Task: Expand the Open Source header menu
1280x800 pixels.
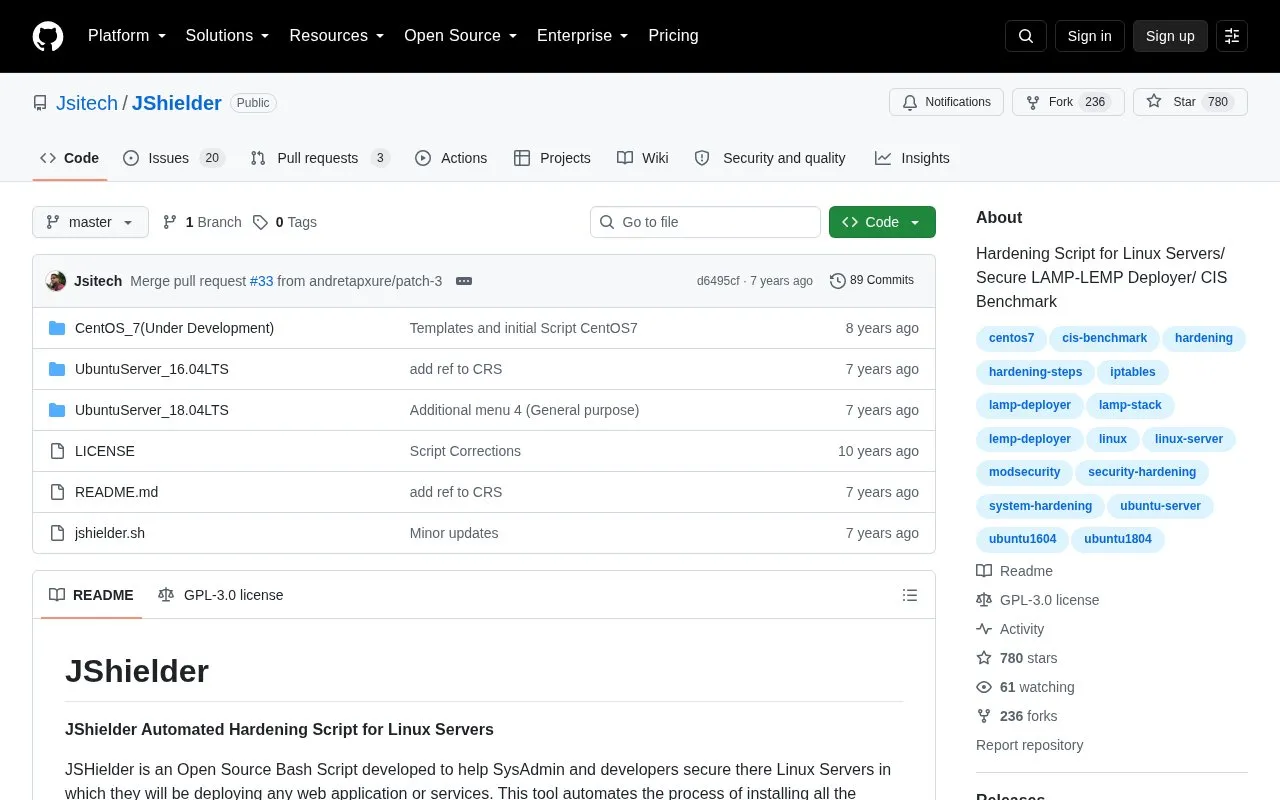Action: tap(461, 36)
